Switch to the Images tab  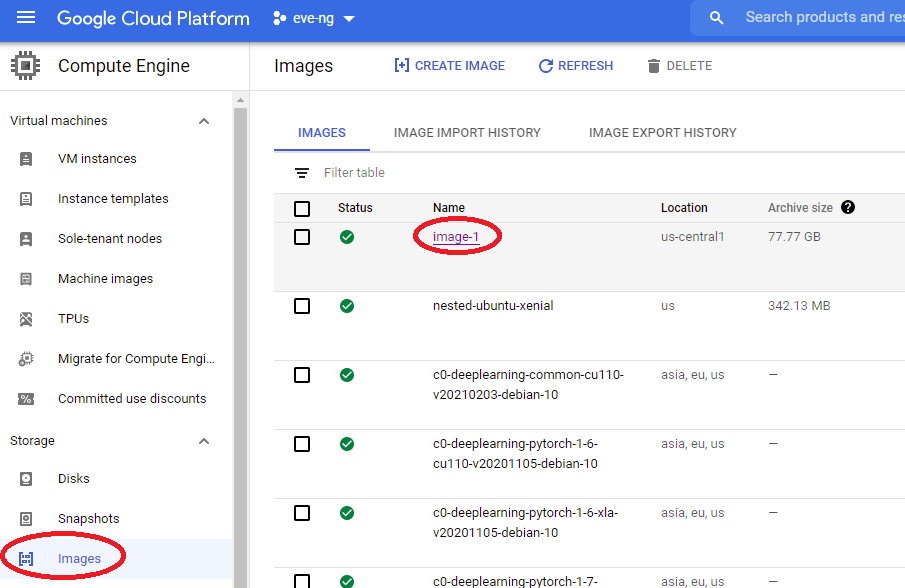[x=321, y=133]
